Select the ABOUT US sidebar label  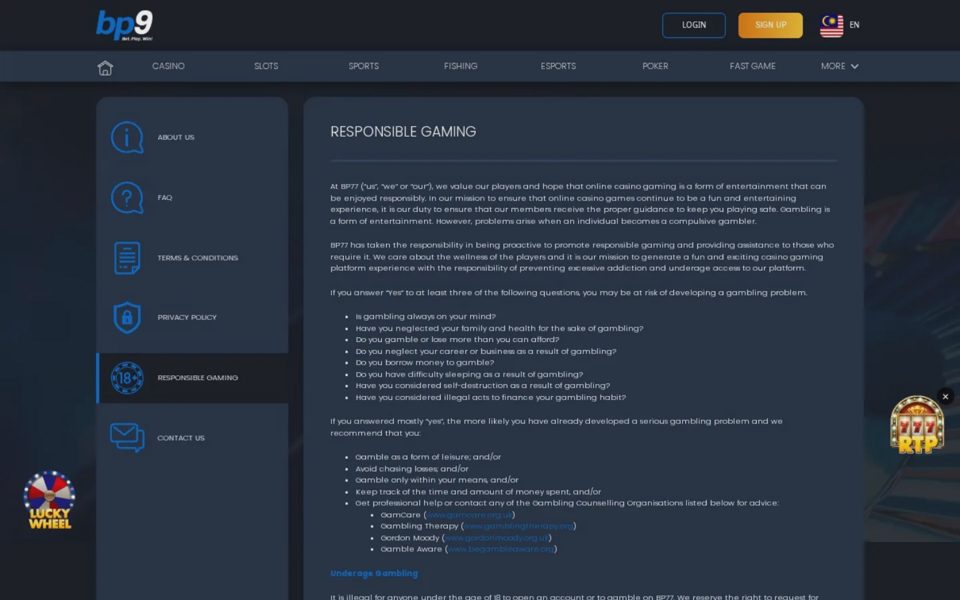click(176, 137)
